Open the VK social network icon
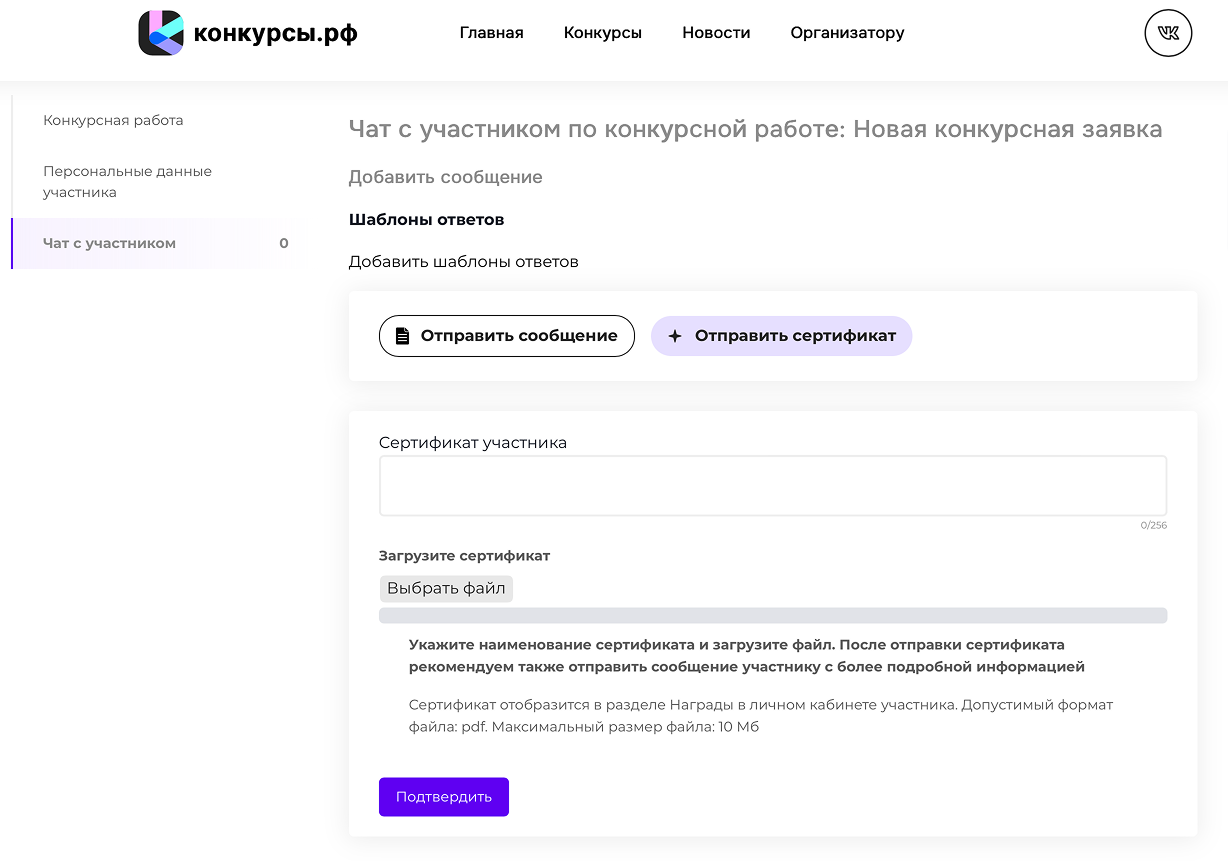 pos(1168,33)
